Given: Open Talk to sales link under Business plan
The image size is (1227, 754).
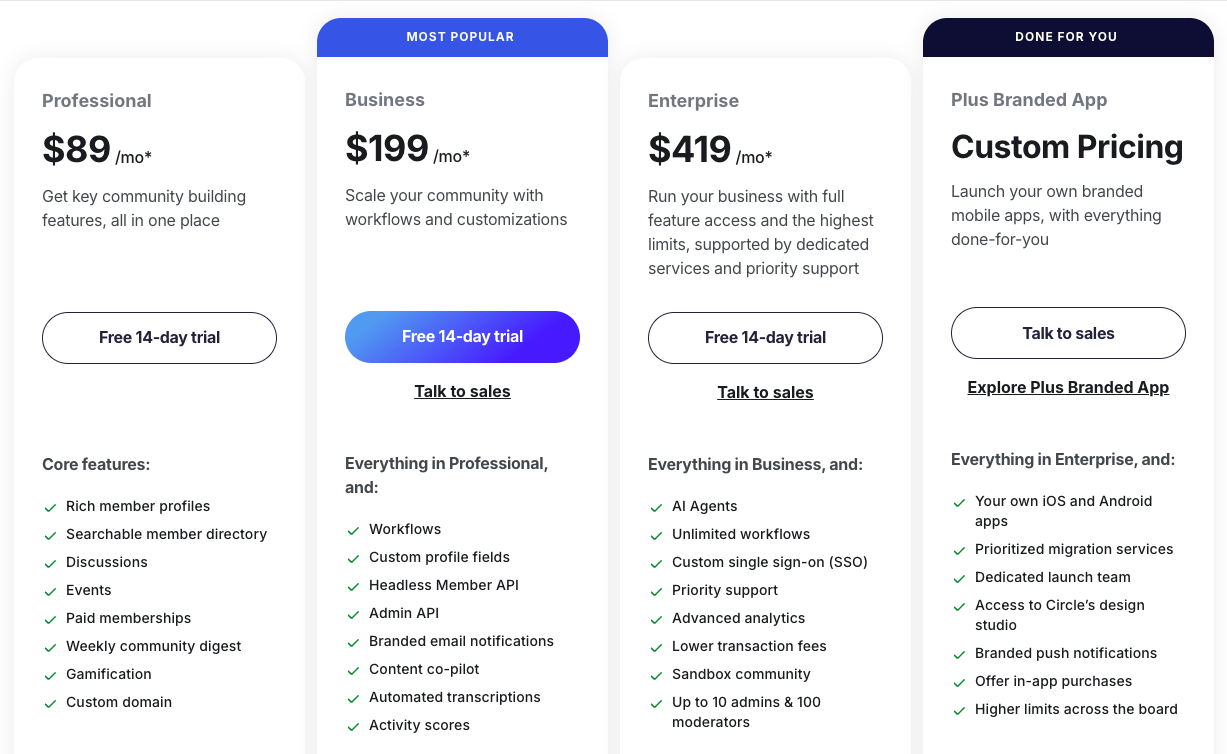Looking at the screenshot, I should click(x=462, y=391).
